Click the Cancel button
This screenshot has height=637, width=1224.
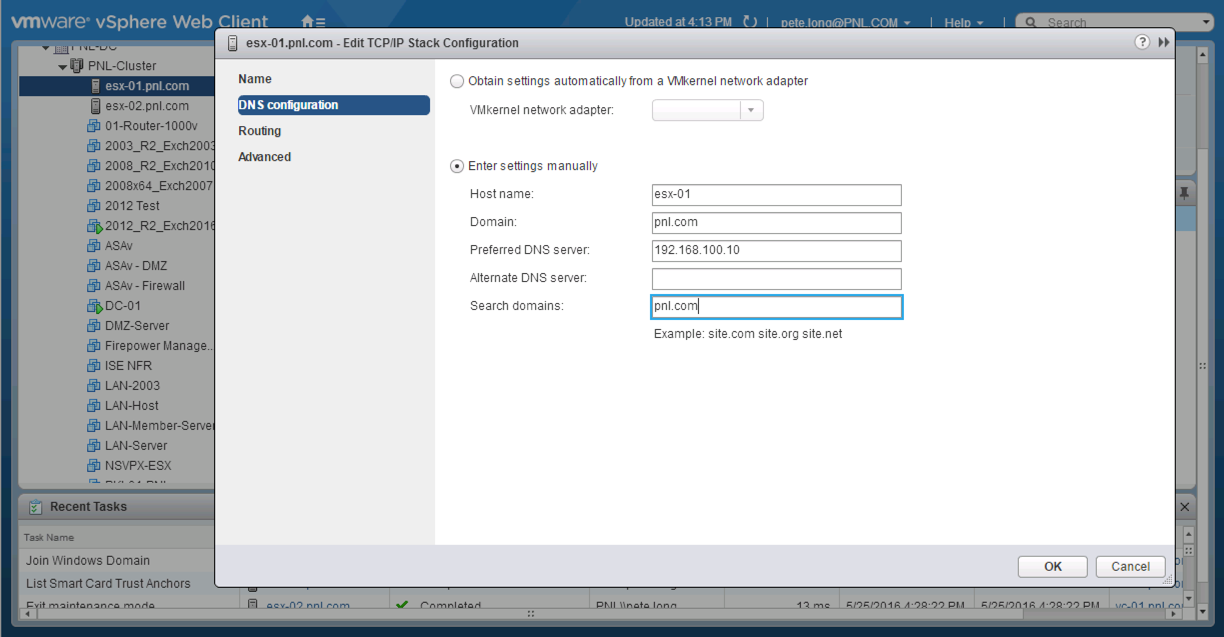[x=1130, y=566]
